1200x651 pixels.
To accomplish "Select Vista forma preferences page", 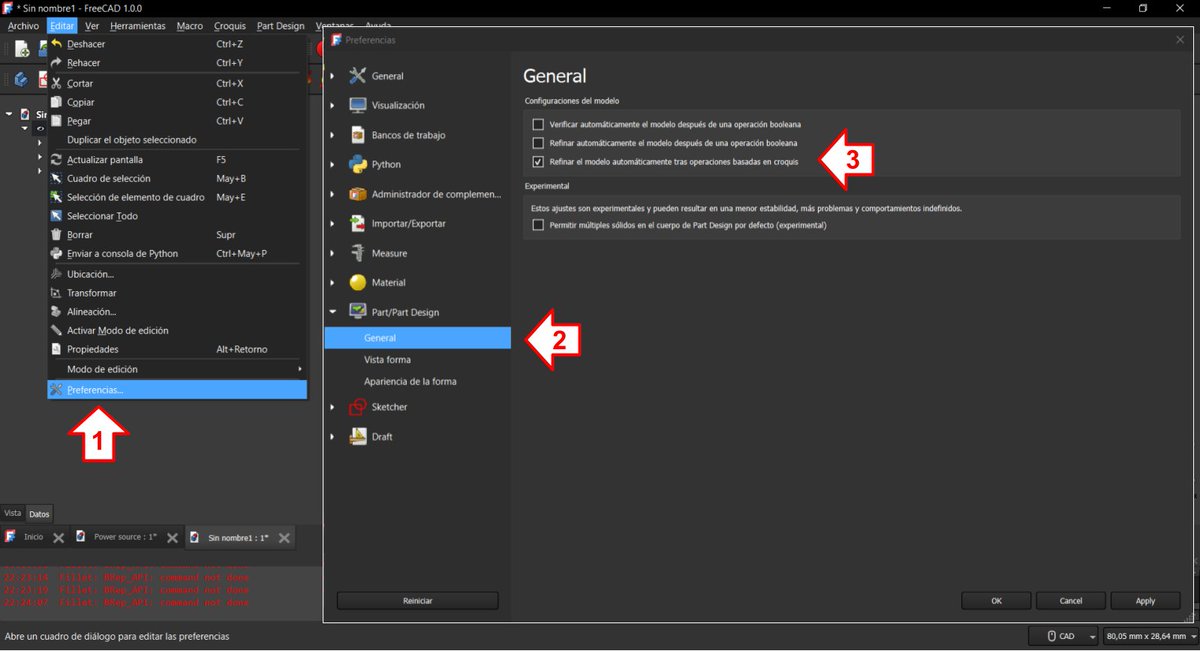I will point(387,360).
